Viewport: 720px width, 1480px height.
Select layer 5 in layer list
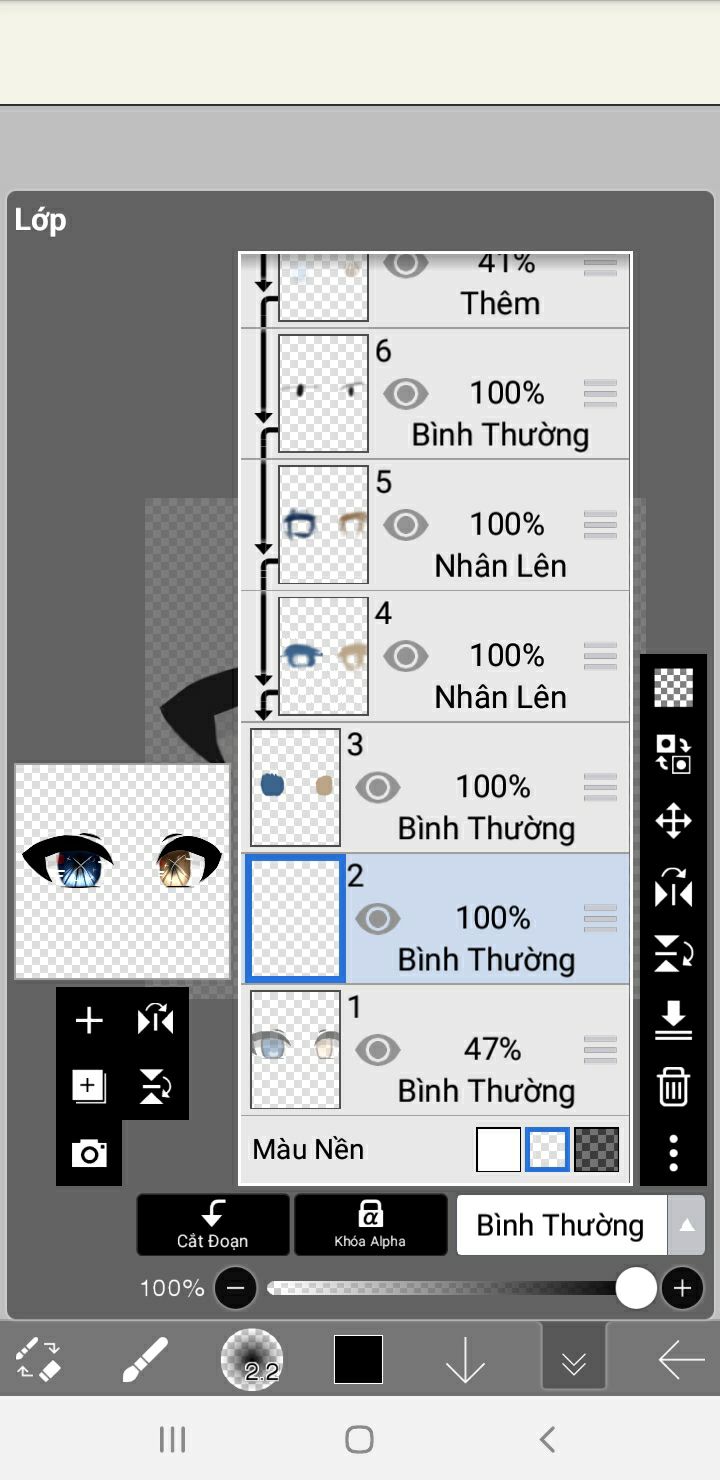(500, 525)
